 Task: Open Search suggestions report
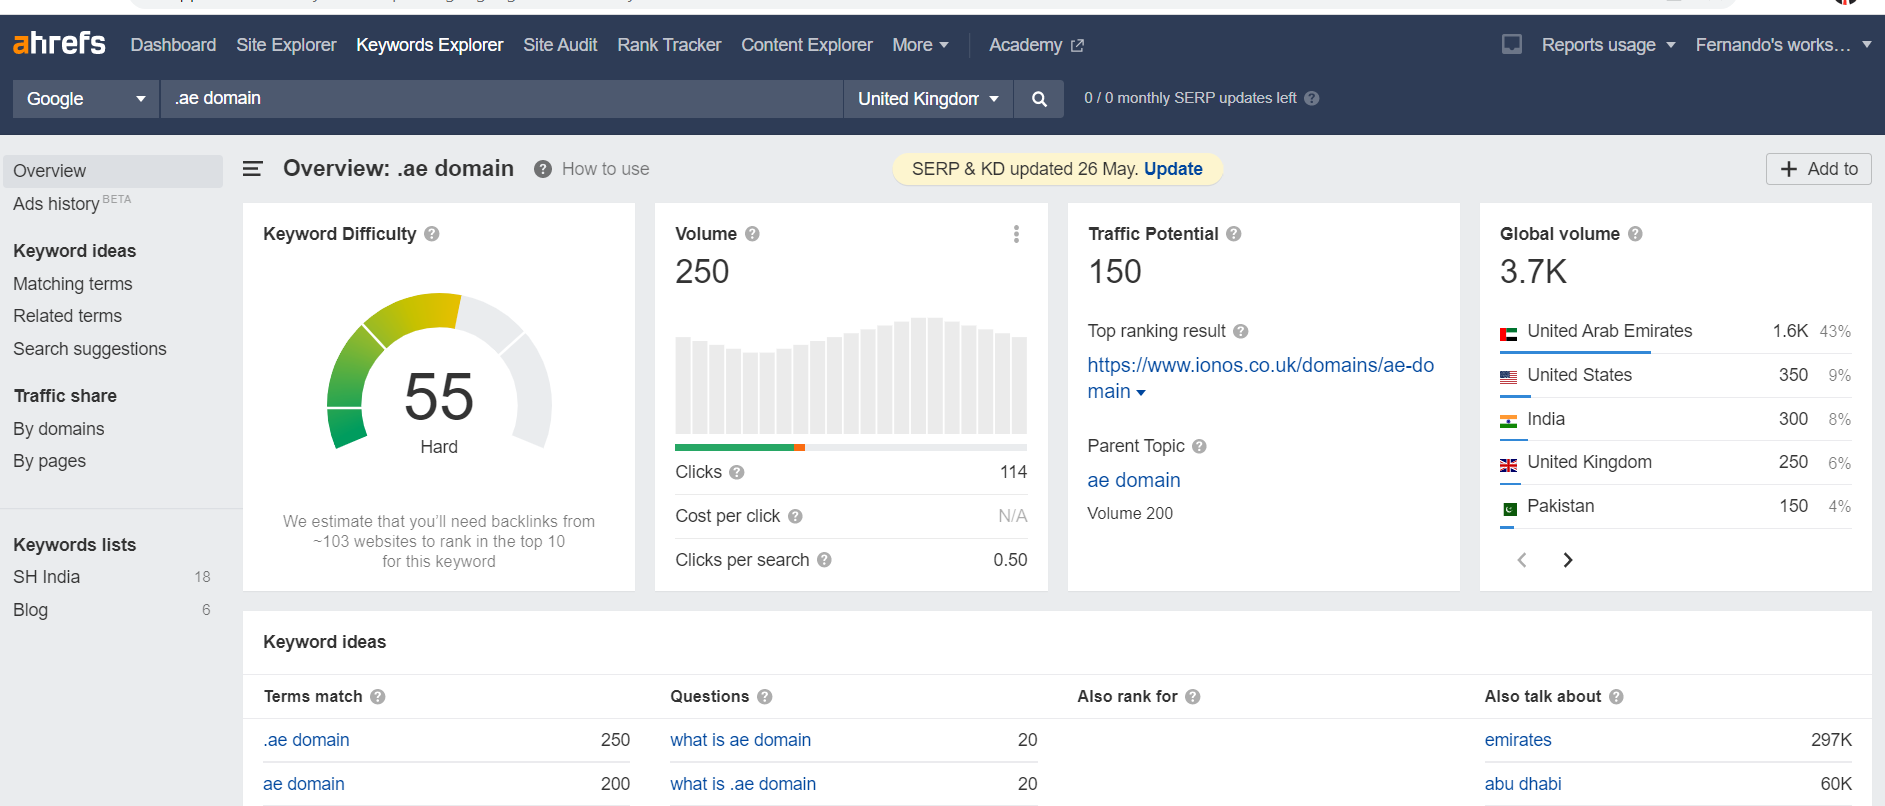click(x=90, y=349)
